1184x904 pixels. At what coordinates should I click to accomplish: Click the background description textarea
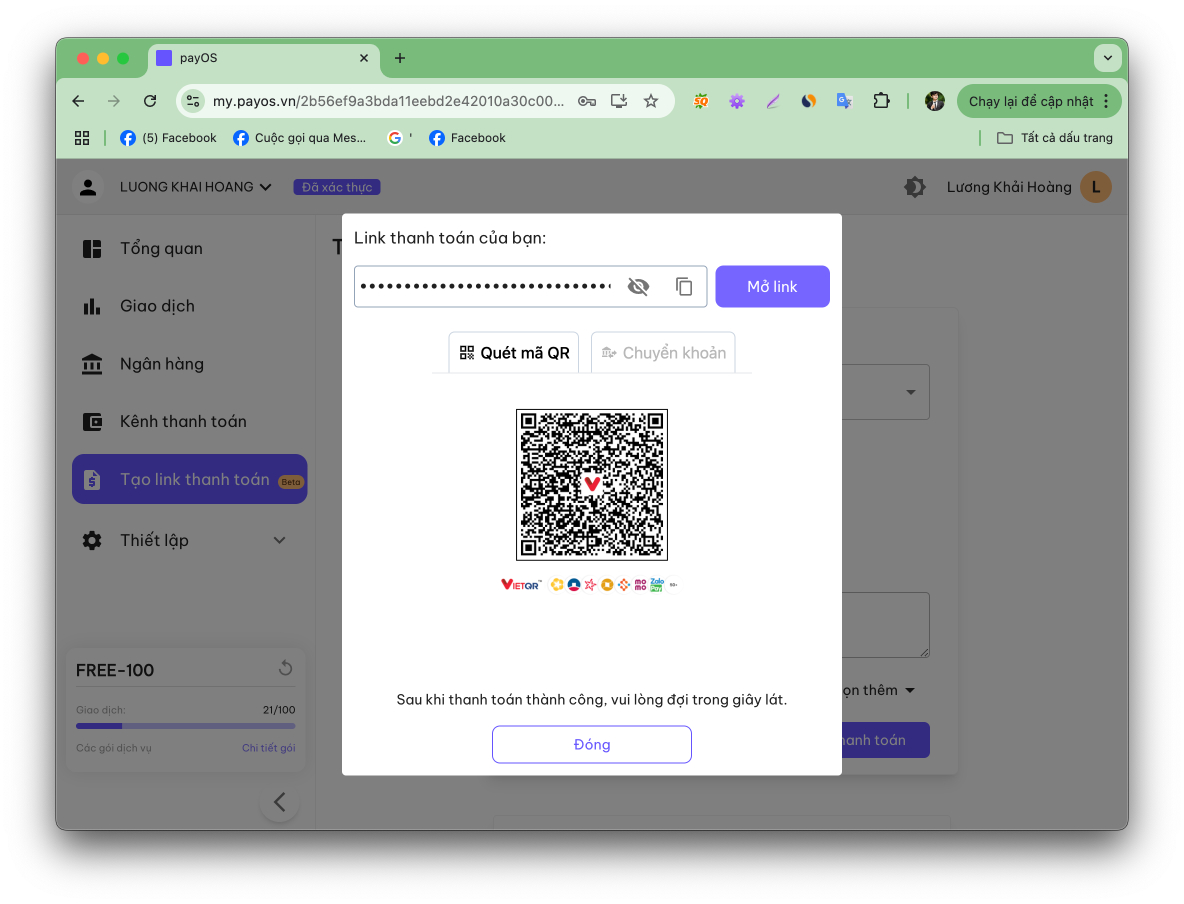885,625
